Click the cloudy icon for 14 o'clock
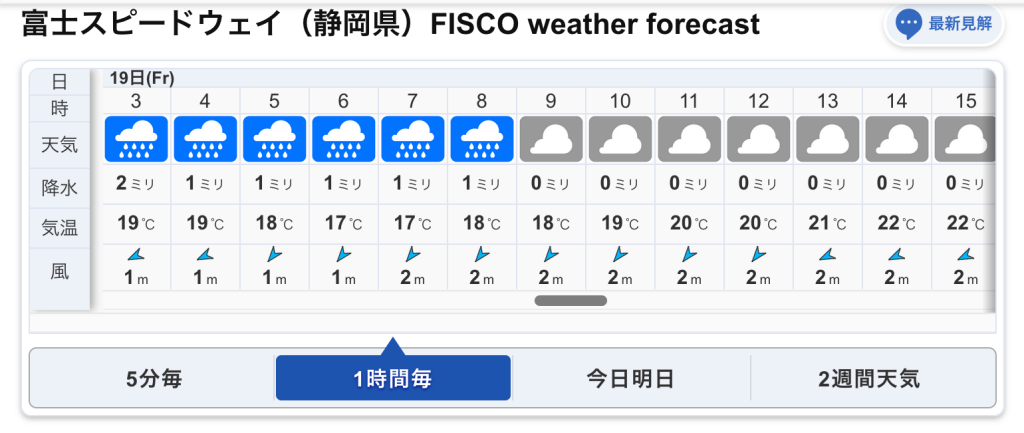Image resolution: width=1024 pixels, height=433 pixels. [x=897, y=139]
